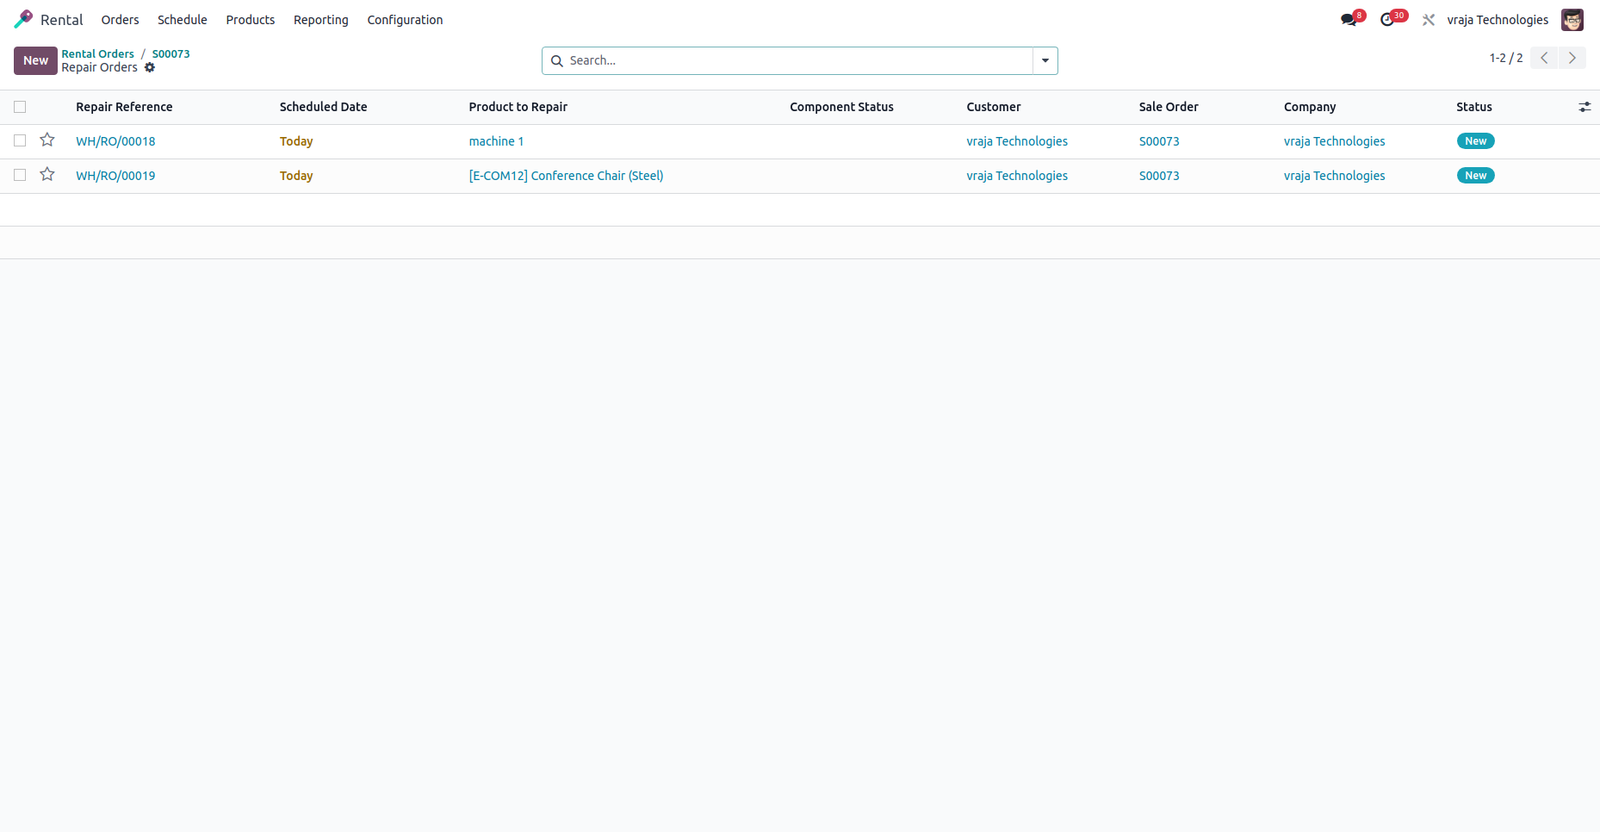
Task: Star the WH/RO/00018 repair order
Action: [x=47, y=140]
